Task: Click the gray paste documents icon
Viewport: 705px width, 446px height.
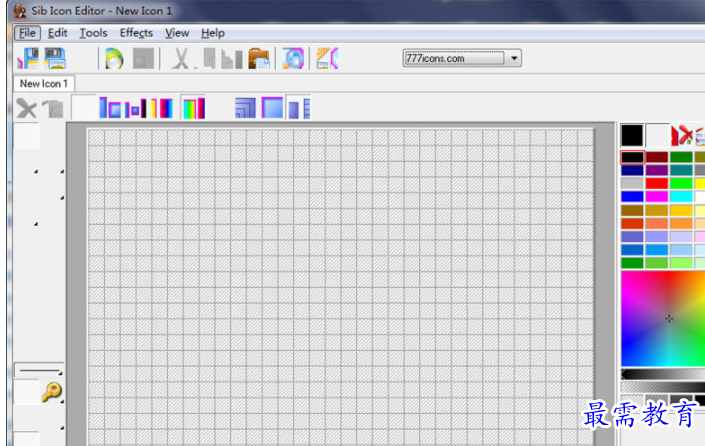Action: pos(232,58)
